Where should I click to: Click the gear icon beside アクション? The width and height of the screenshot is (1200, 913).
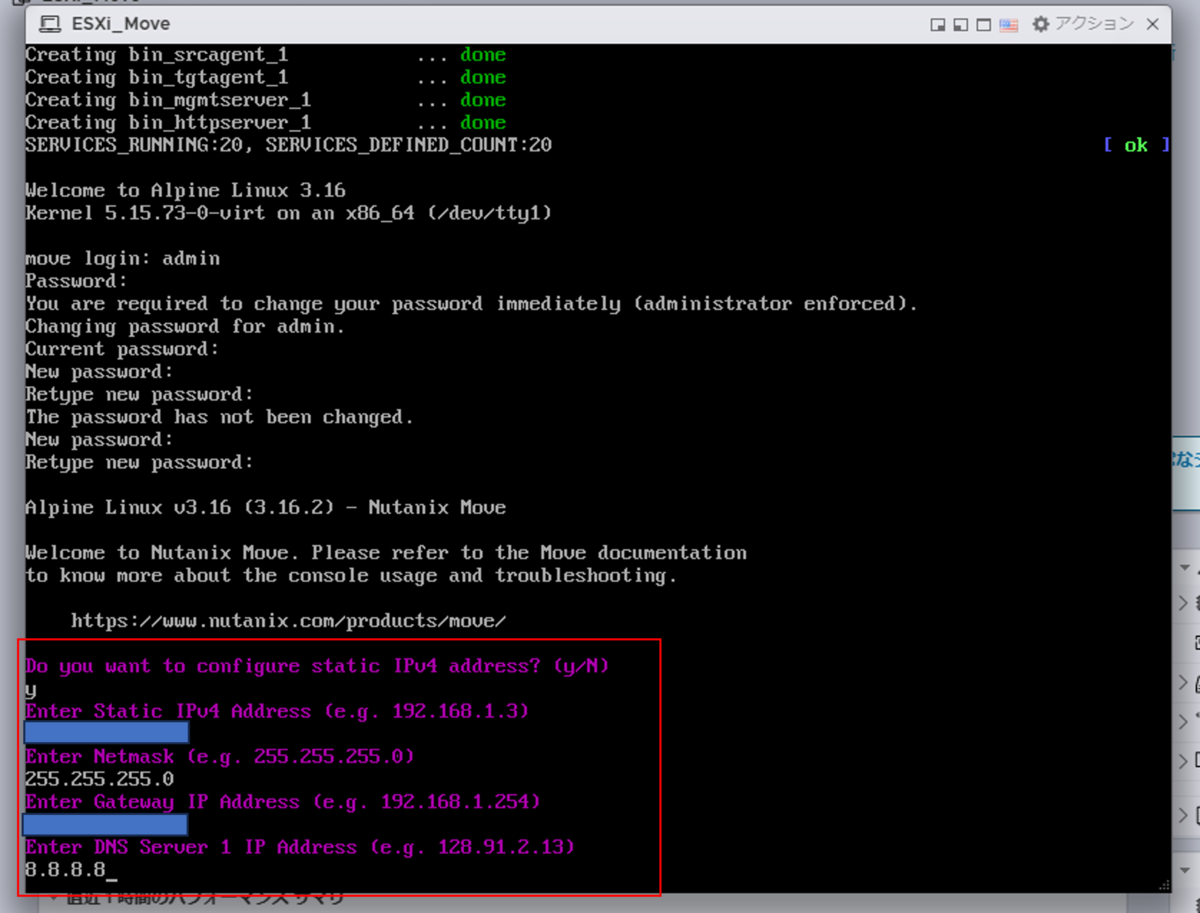(1041, 24)
